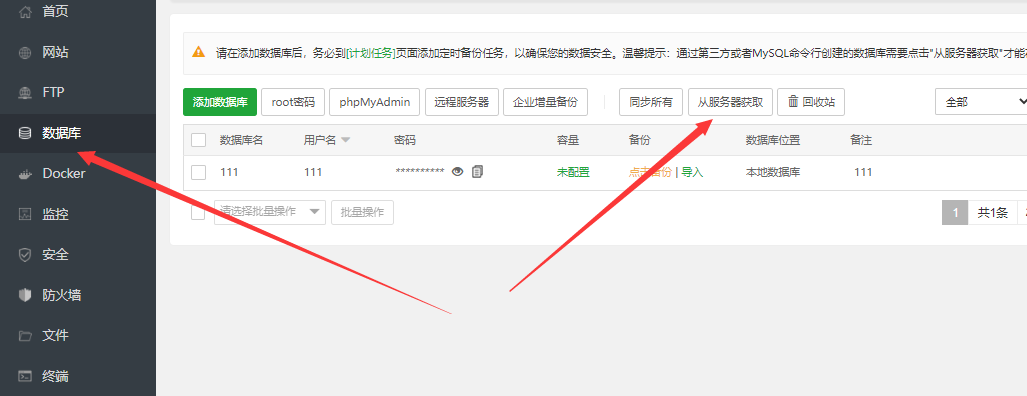The height and width of the screenshot is (396, 1027).
Task: Open the 网站 sidebar menu item
Action: click(x=78, y=52)
